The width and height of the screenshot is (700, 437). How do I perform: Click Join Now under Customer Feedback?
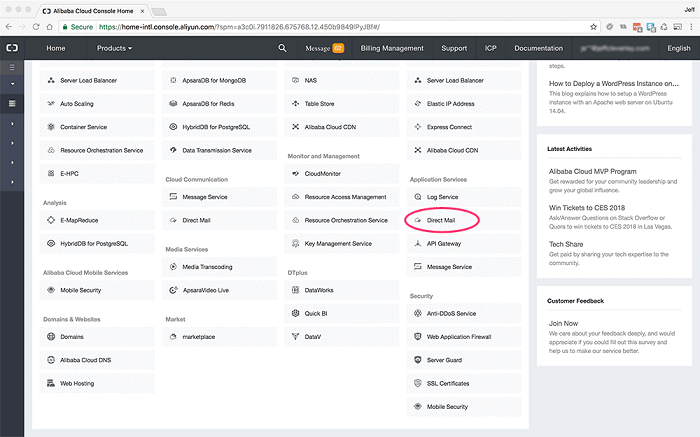[x=563, y=323]
